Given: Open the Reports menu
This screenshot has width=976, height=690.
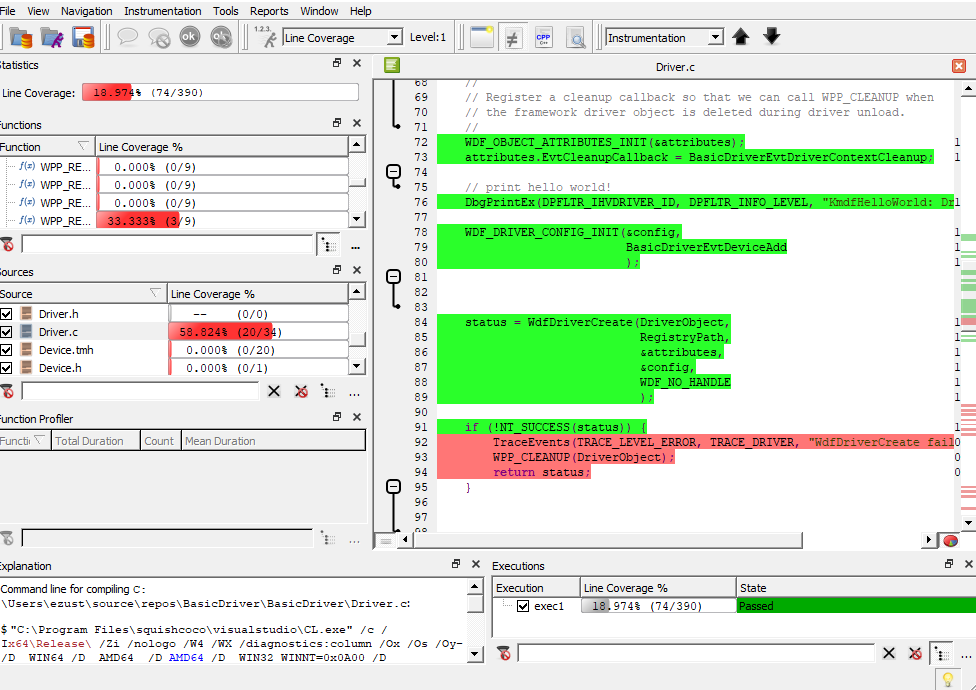Looking at the screenshot, I should 269,11.
